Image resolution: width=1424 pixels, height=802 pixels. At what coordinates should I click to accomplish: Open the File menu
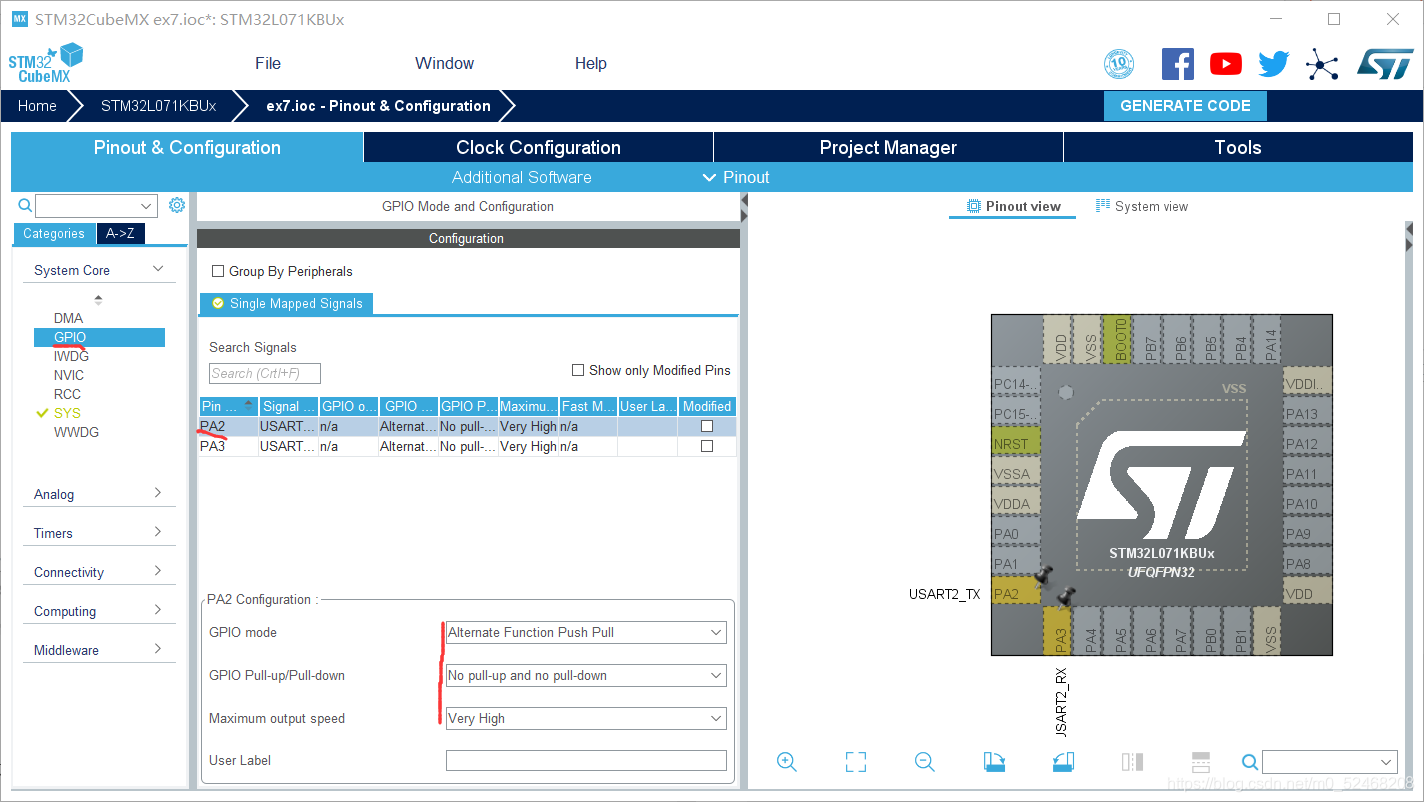pyautogui.click(x=268, y=63)
